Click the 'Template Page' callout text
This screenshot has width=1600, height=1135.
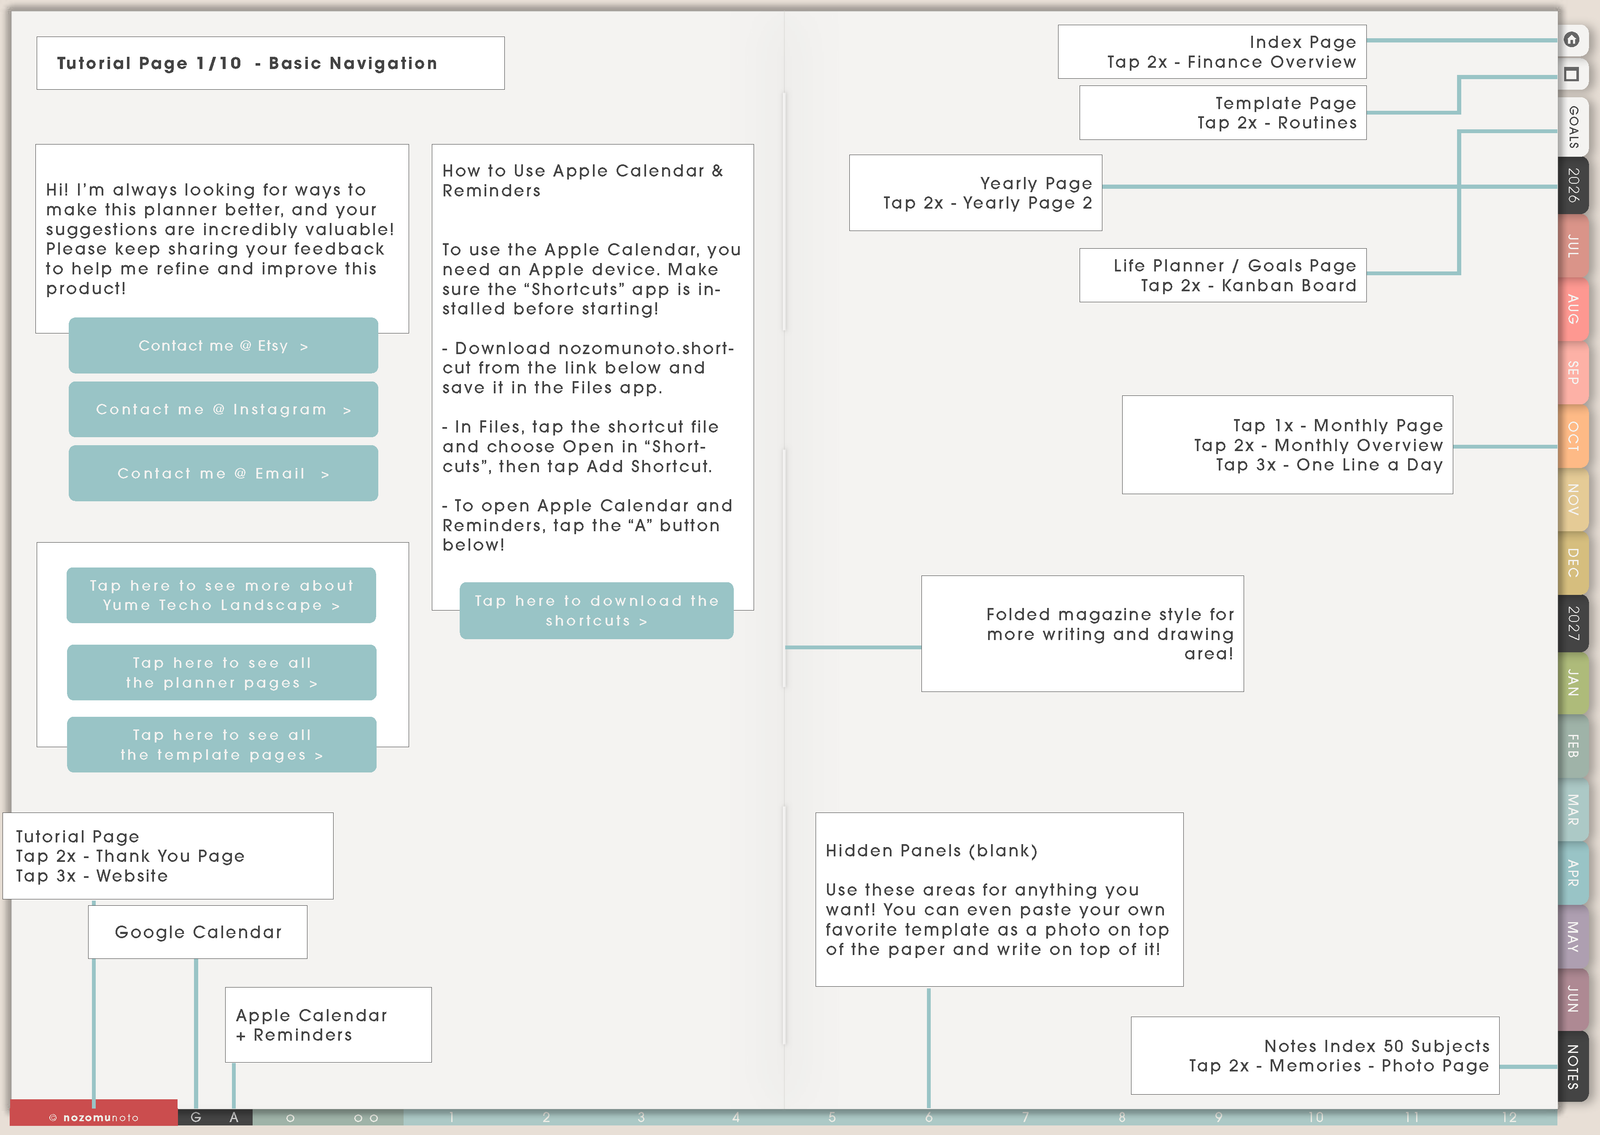1285,103
